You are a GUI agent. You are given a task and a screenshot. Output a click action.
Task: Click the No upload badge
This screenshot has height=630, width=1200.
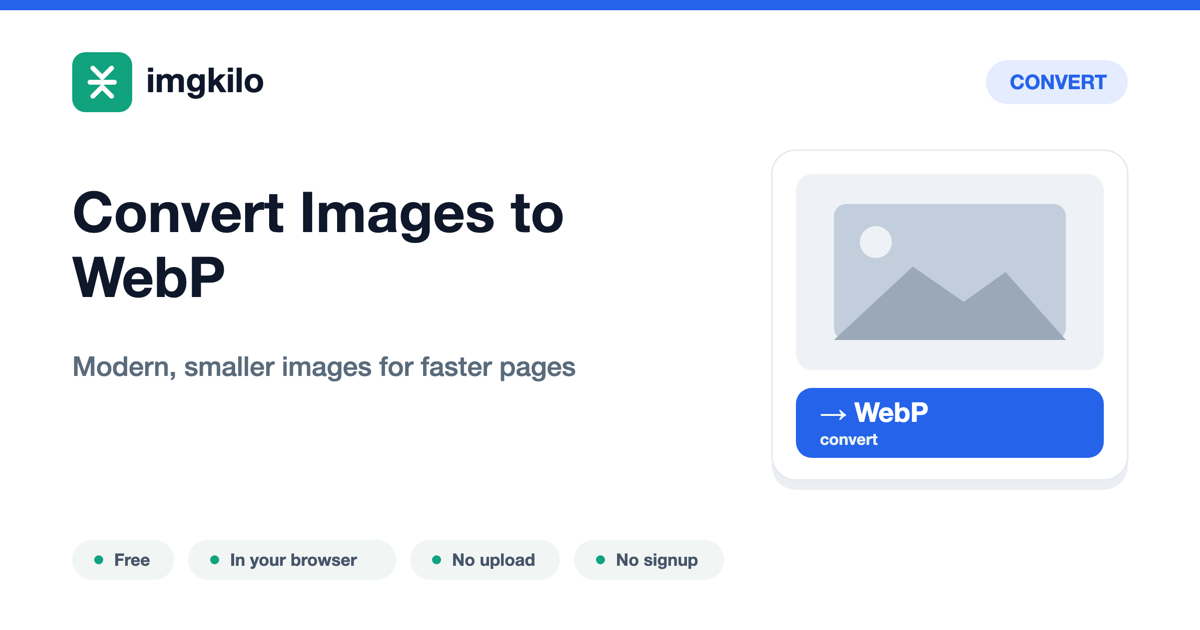485,560
